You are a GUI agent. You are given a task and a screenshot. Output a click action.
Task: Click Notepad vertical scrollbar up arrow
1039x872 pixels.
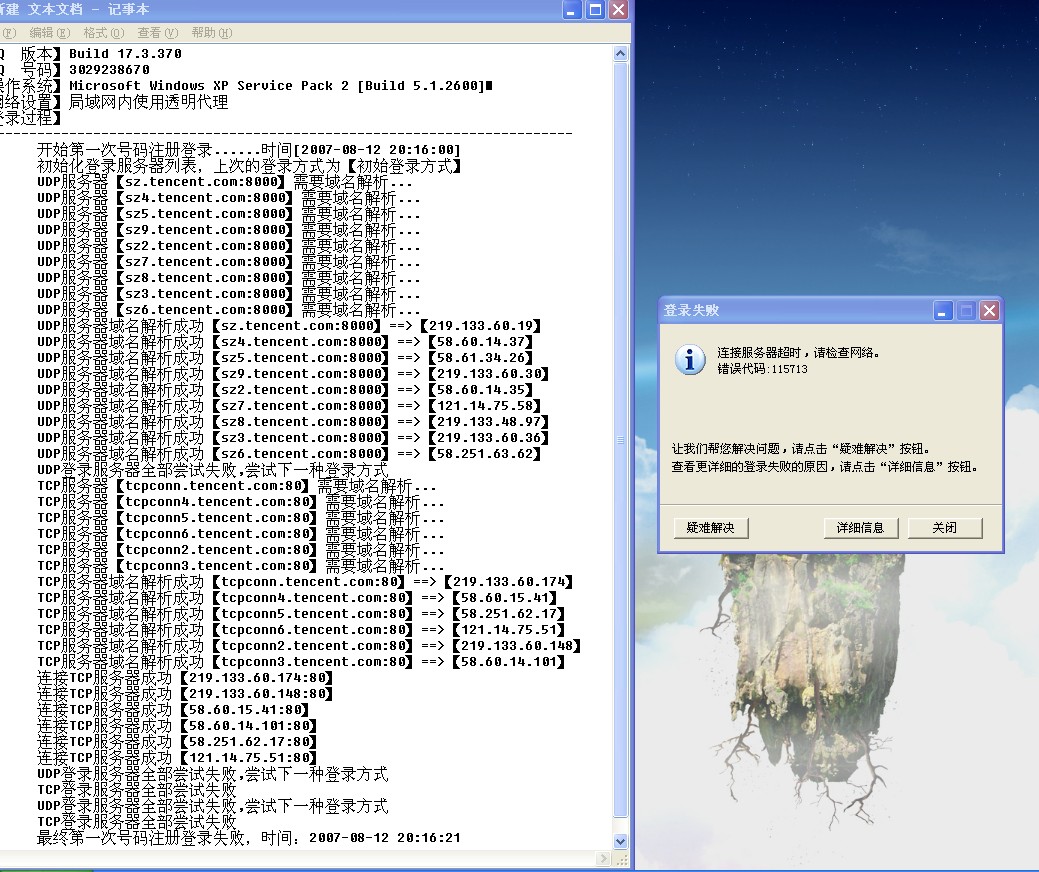click(620, 54)
